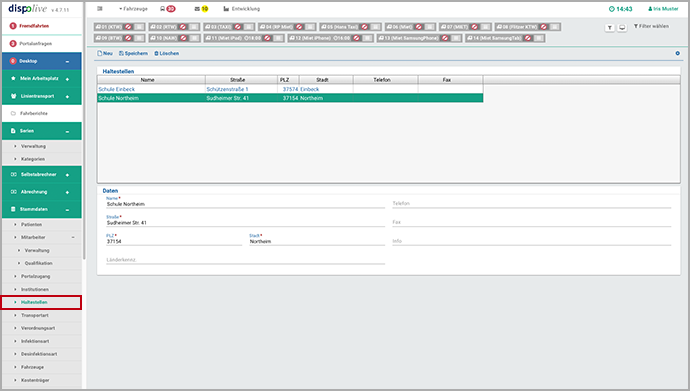Screen dimensions: 690x391
Task: Save the stop with Speichern
Action: (133, 53)
